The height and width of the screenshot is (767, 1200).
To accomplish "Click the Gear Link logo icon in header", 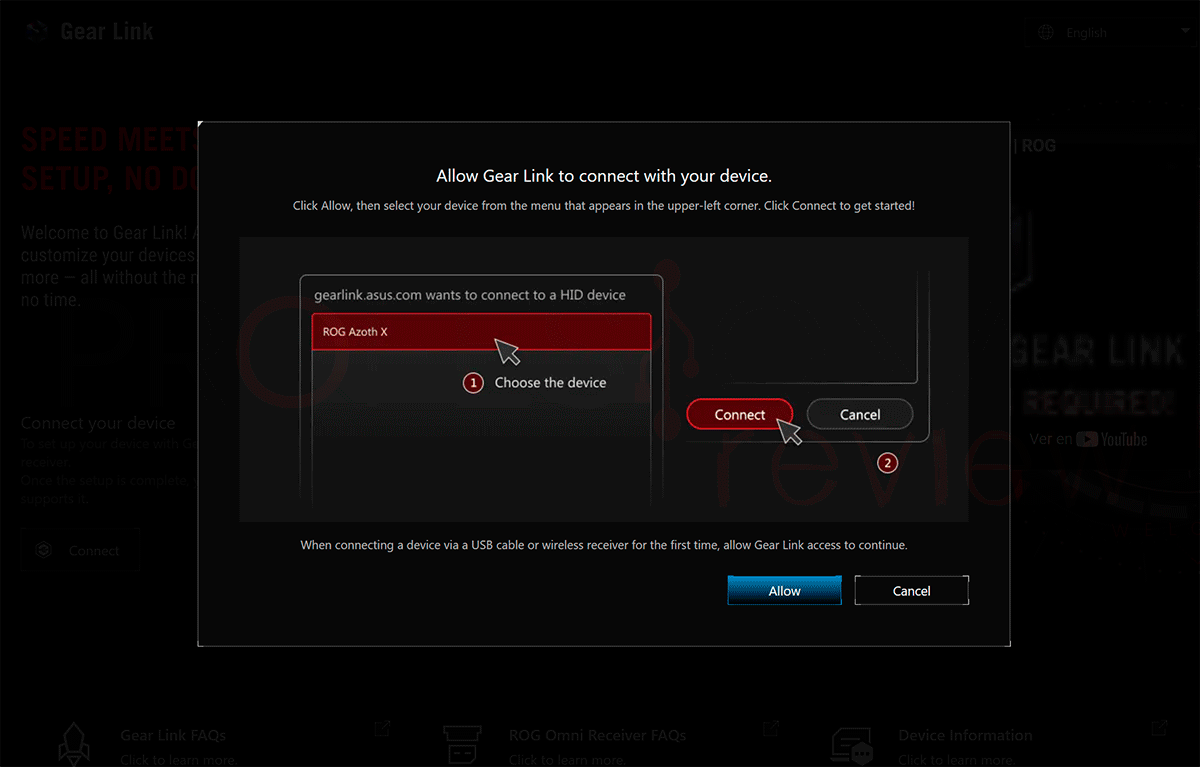I will (x=37, y=31).
